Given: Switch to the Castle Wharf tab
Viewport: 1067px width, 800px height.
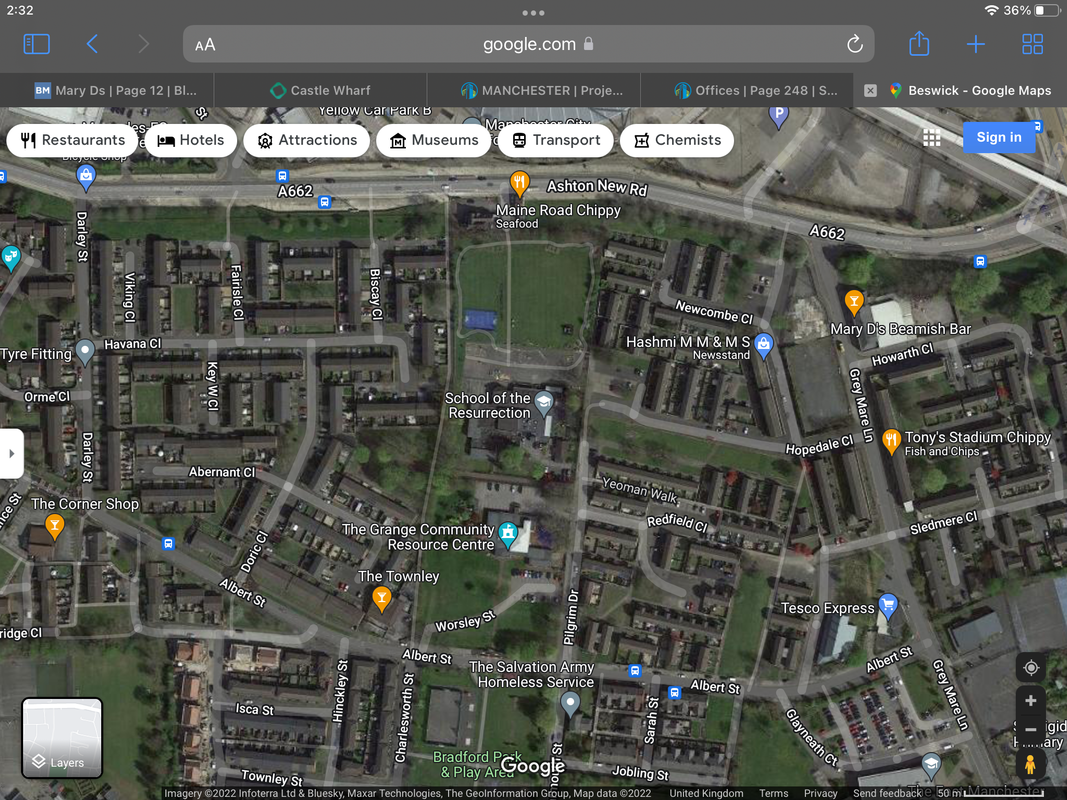Looking at the screenshot, I should [x=320, y=90].
